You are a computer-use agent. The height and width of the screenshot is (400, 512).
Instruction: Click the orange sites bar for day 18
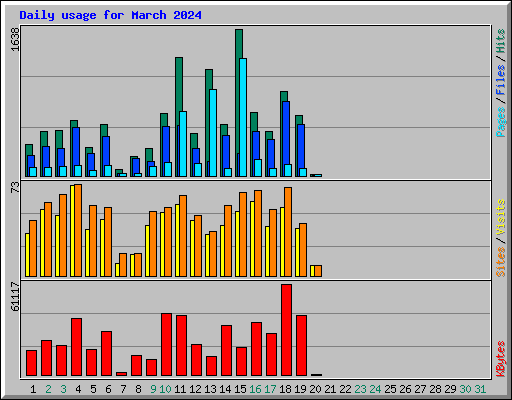[288, 232]
